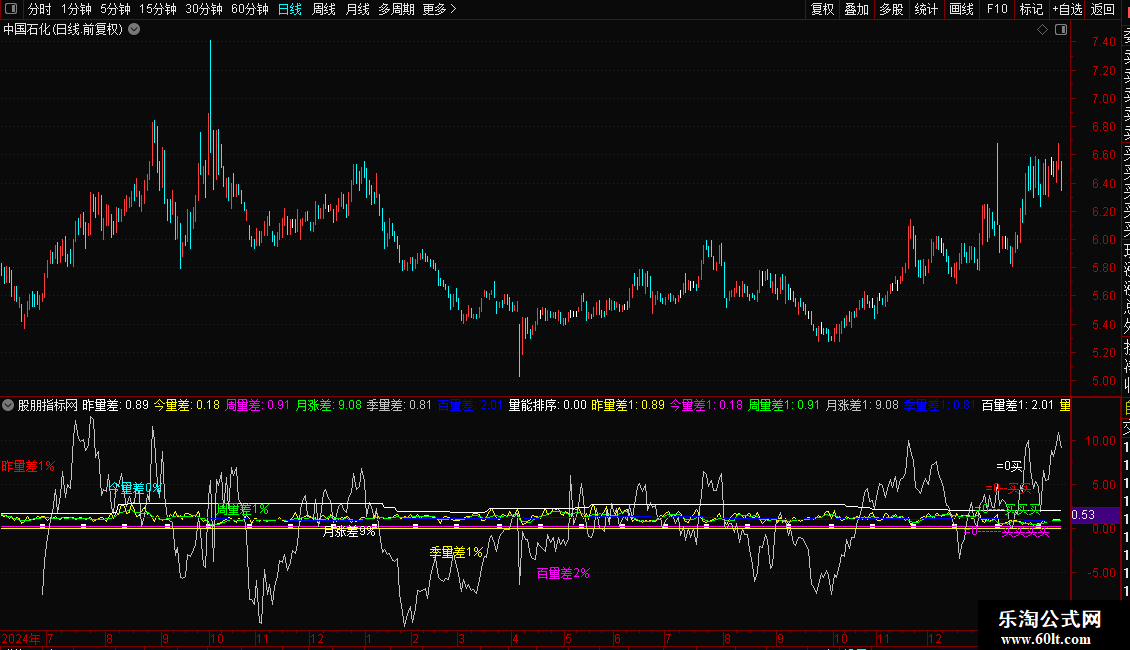Screen dimensions: 1130x650
Task: Open the 多周期 multi-period view
Action: click(x=396, y=9)
